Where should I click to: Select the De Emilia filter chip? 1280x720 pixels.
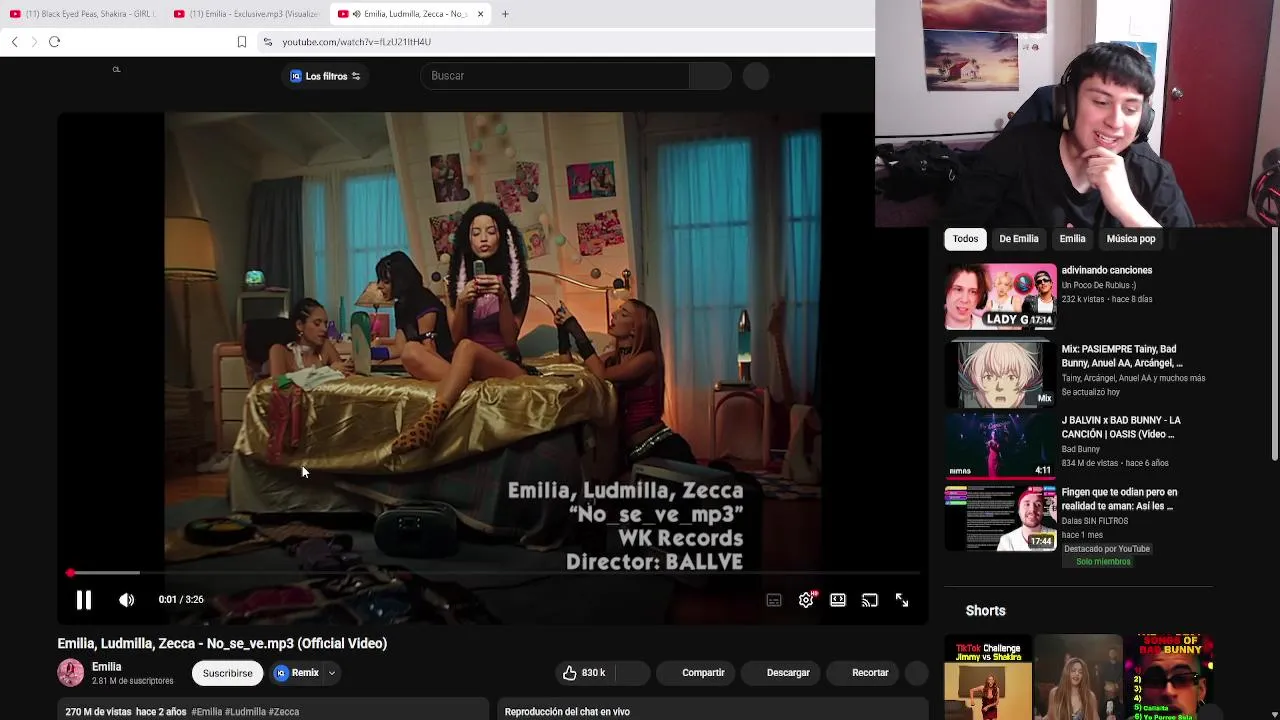click(1019, 239)
